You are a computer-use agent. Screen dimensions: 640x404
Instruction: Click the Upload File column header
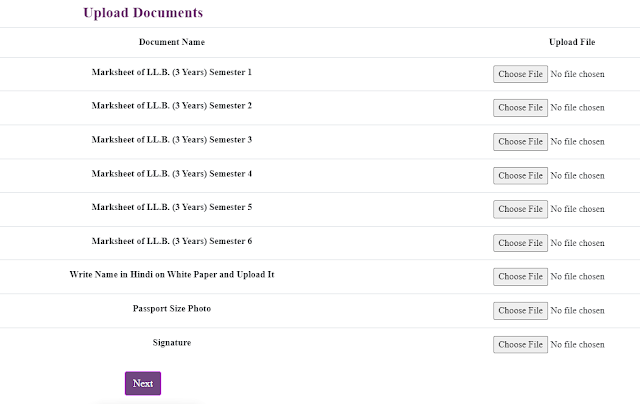click(571, 42)
